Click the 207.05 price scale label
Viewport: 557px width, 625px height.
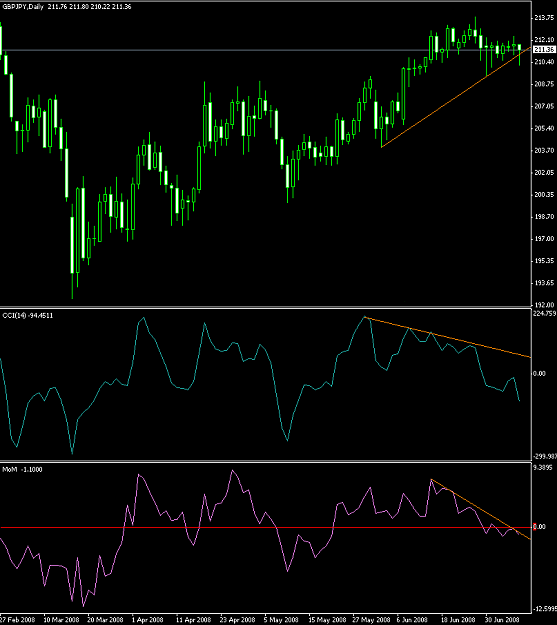[544, 106]
